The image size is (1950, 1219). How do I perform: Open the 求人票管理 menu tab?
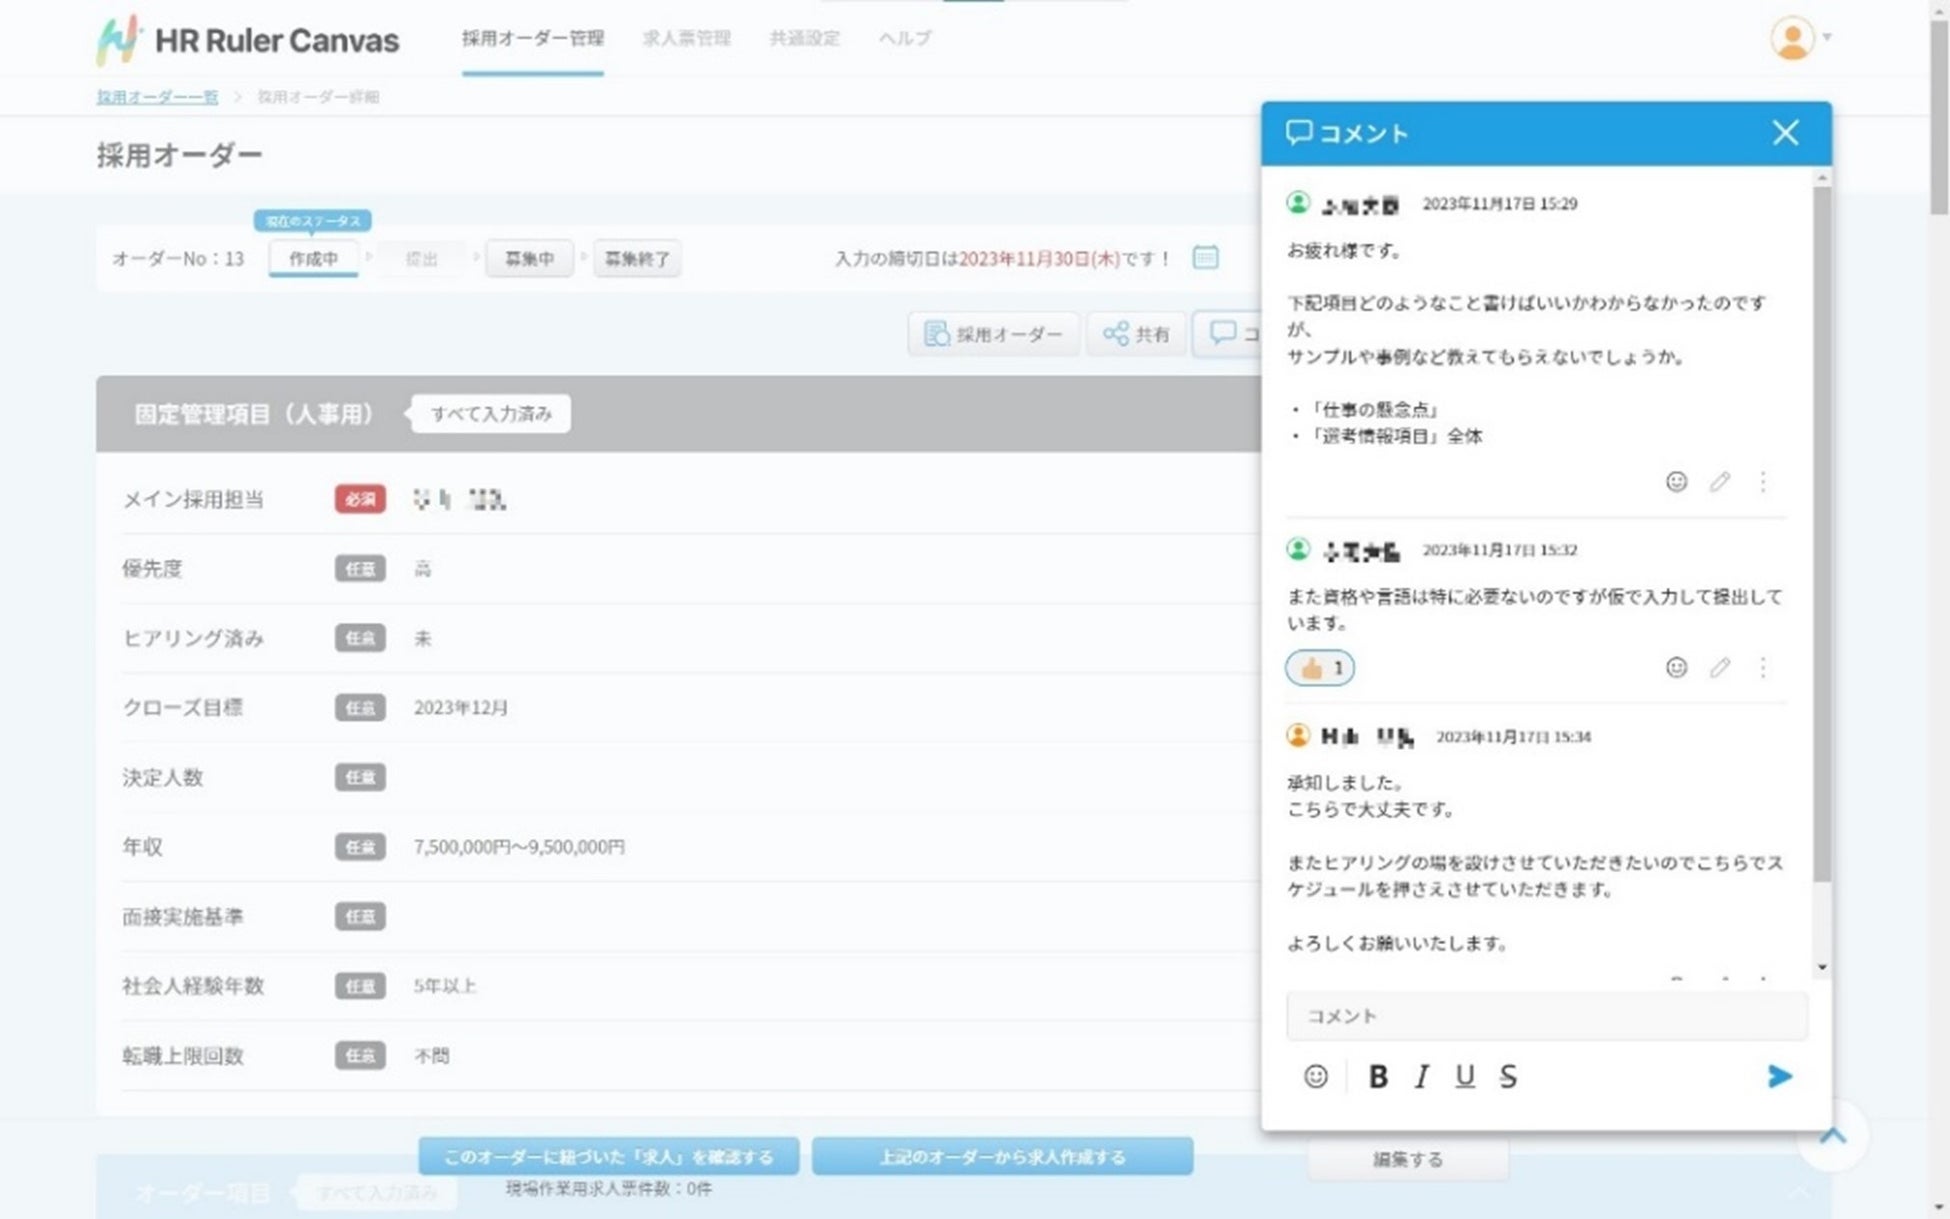686,38
